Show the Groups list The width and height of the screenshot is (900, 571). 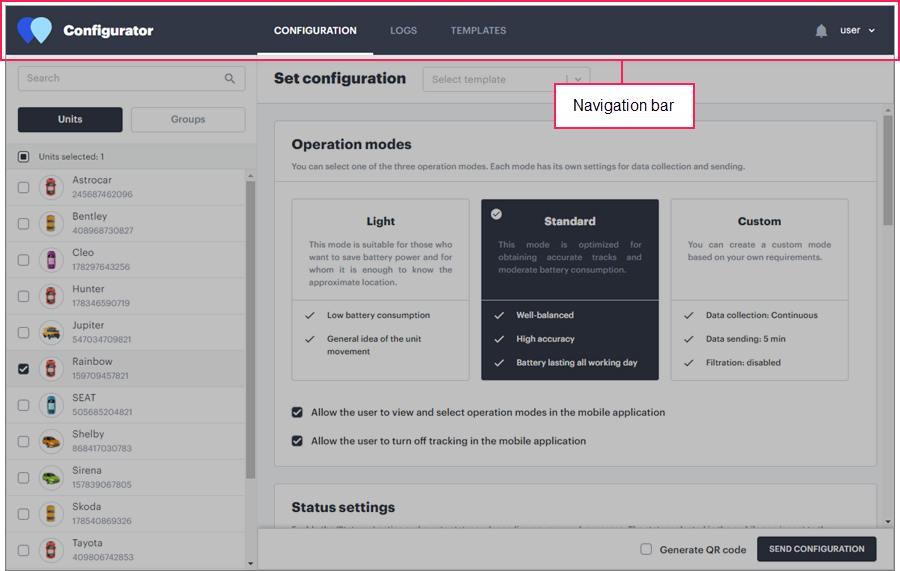[x=188, y=119]
